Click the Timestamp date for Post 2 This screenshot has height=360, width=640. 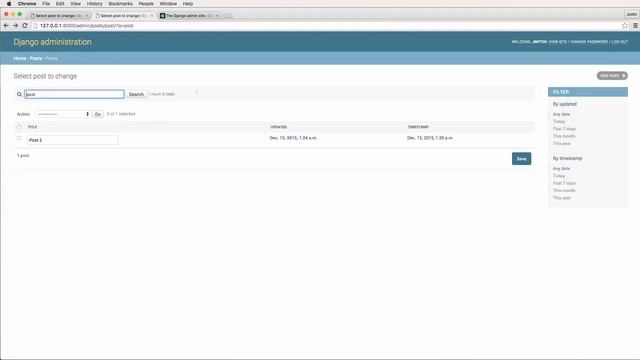tap(430, 138)
